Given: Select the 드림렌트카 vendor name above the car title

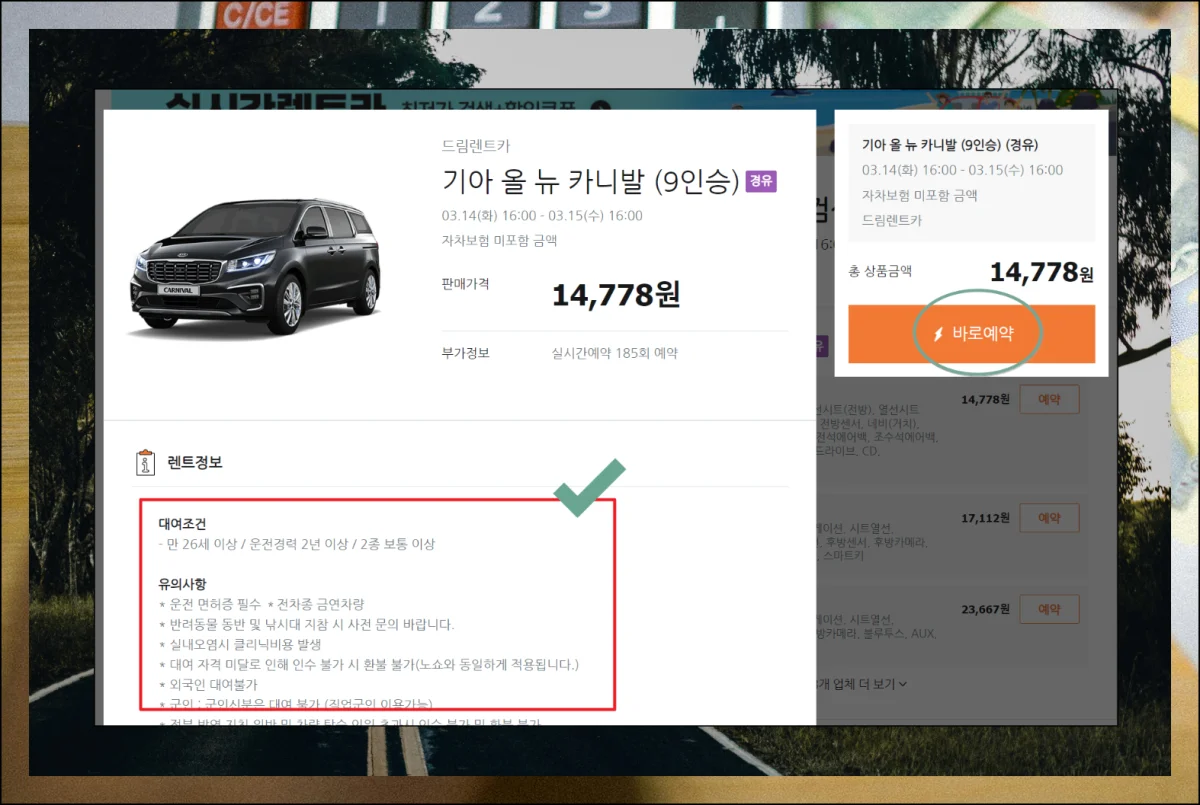Looking at the screenshot, I should click(x=476, y=146).
